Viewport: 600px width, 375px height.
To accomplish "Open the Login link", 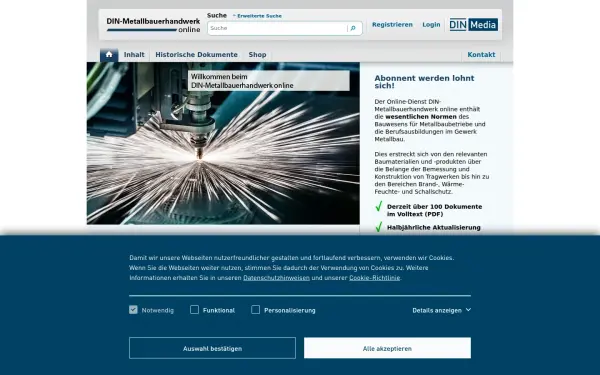I will (431, 24).
